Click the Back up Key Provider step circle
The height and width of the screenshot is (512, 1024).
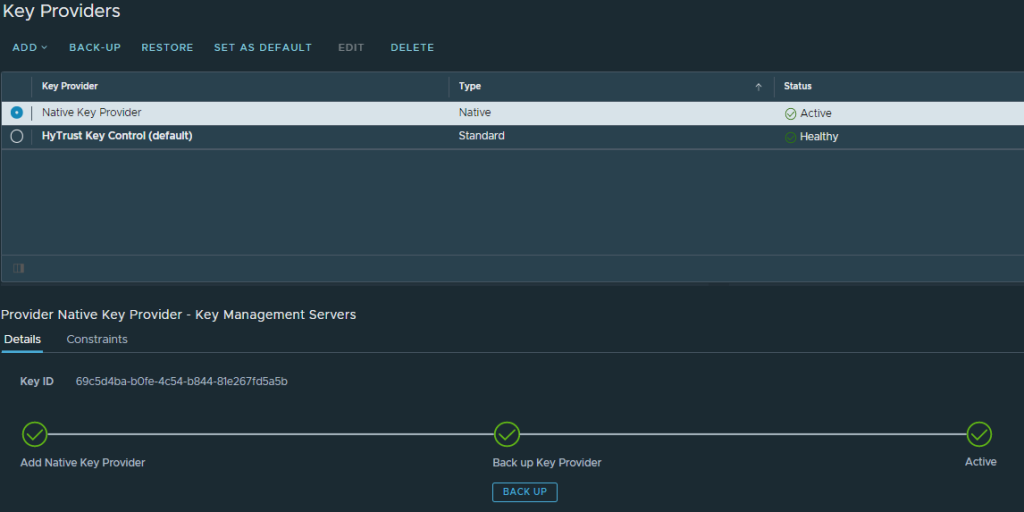[x=507, y=434]
